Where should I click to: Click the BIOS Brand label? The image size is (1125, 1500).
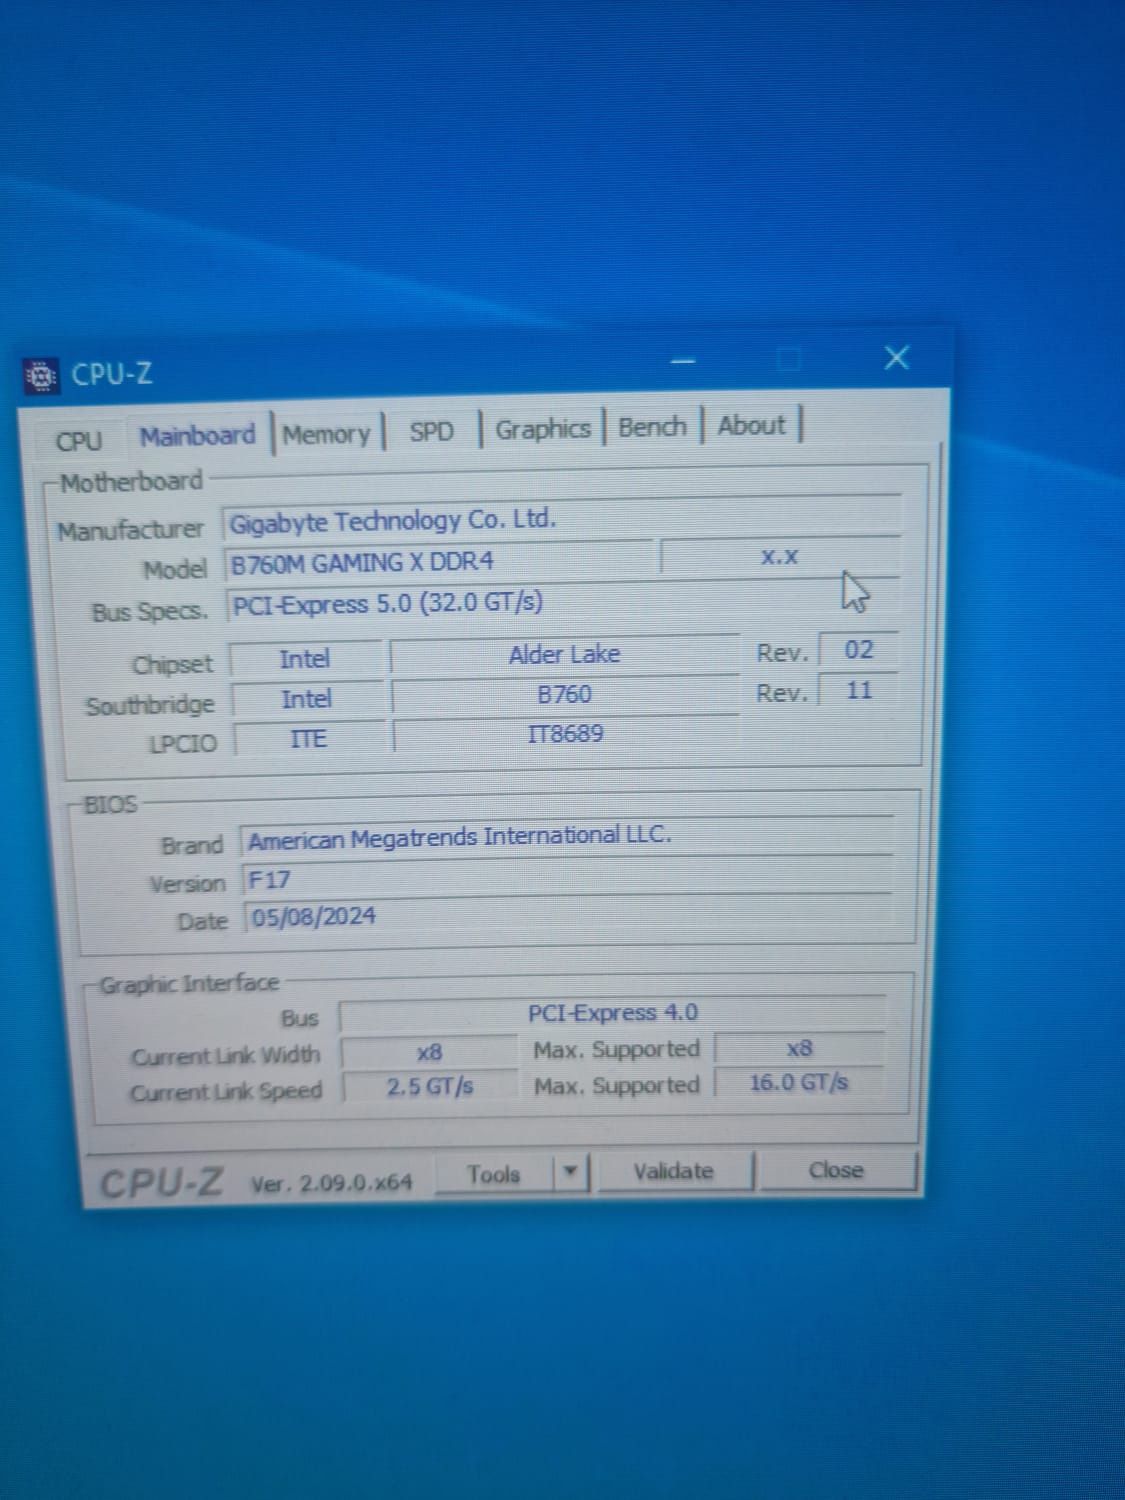[192, 846]
